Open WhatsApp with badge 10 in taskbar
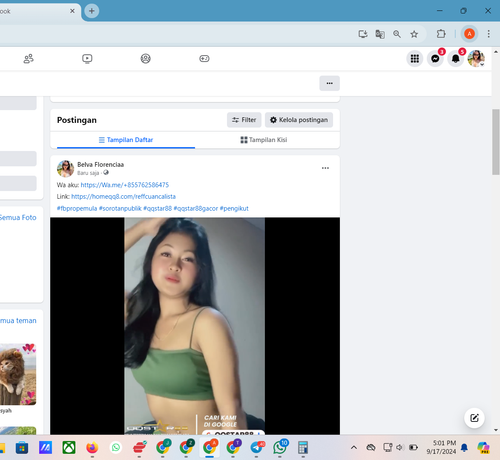This screenshot has height=460, width=500. [x=280, y=448]
